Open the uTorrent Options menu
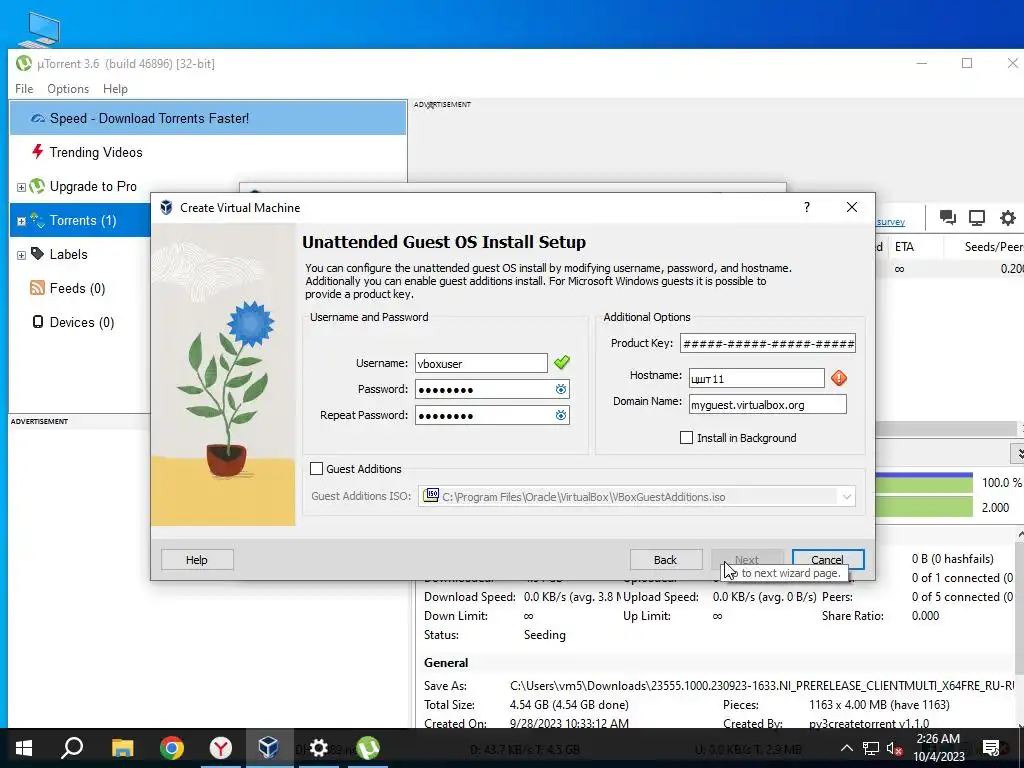 pyautogui.click(x=68, y=88)
